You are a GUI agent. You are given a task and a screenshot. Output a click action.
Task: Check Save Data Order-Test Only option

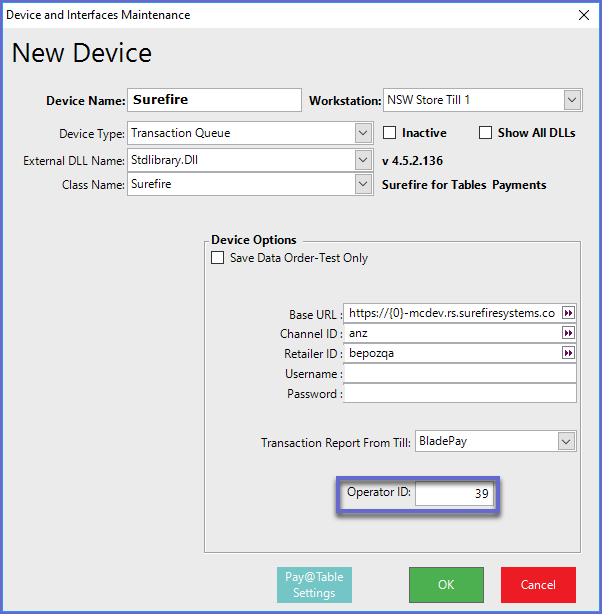(x=218, y=258)
